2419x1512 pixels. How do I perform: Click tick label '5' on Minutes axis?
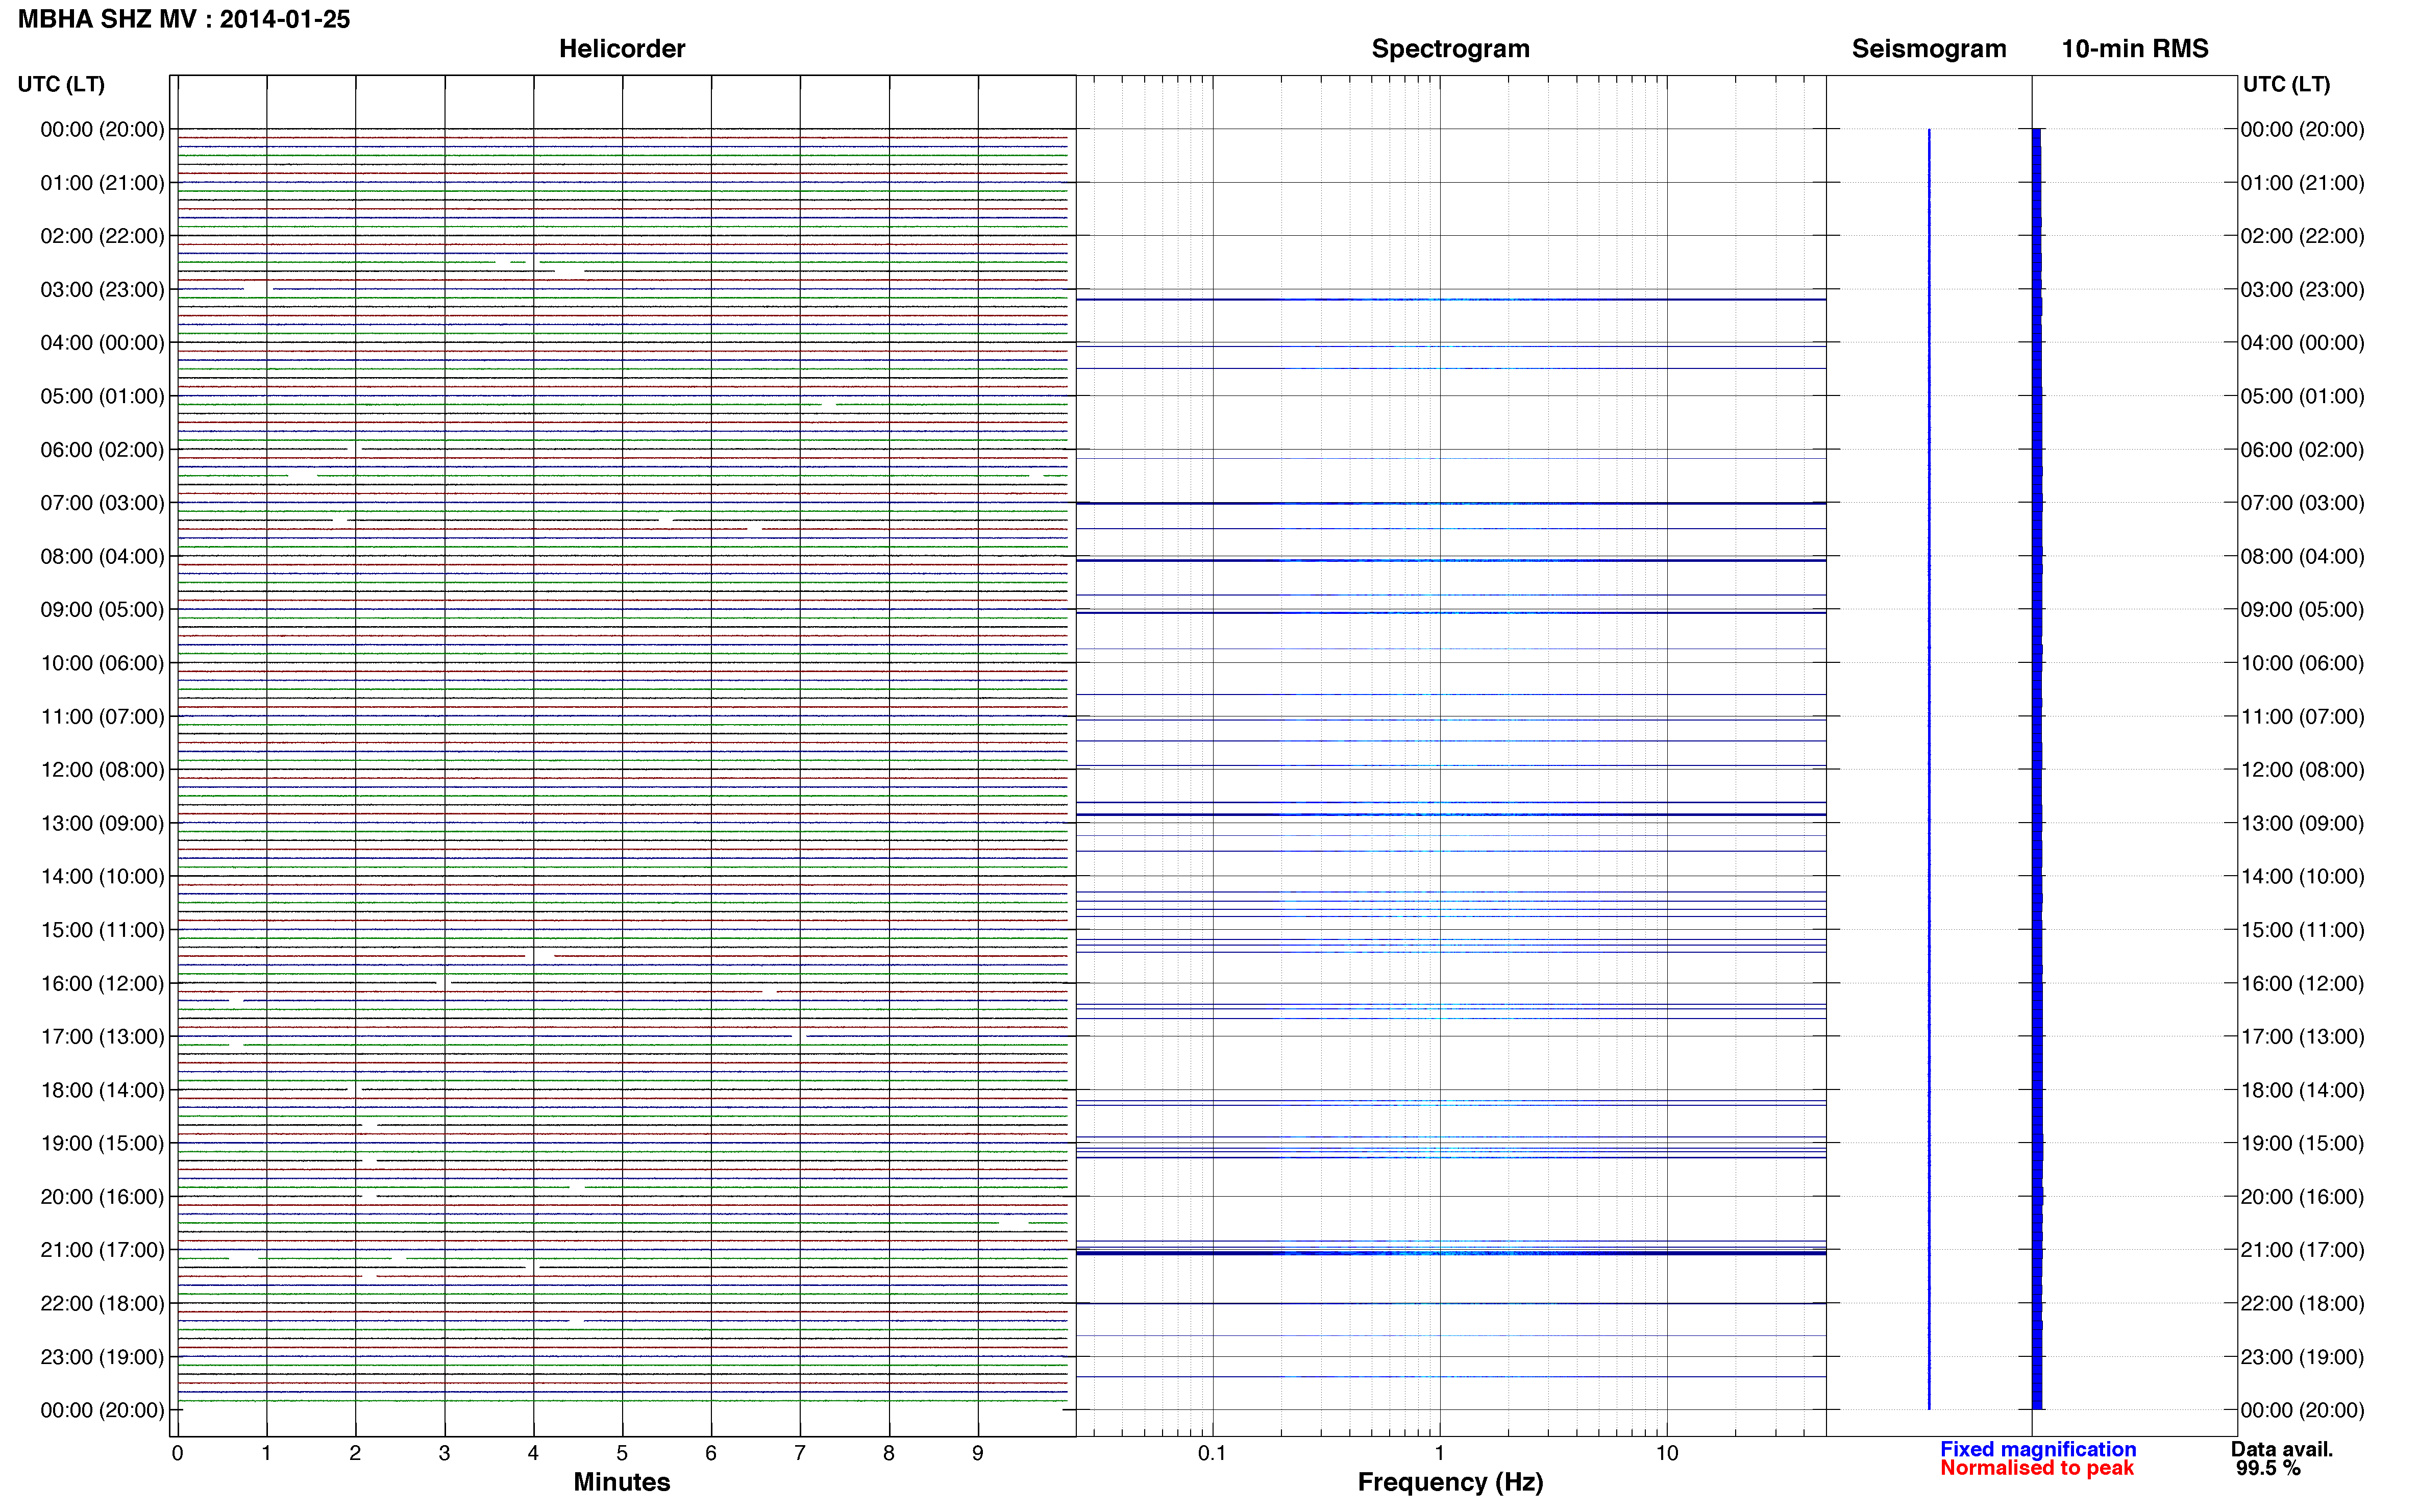[622, 1453]
